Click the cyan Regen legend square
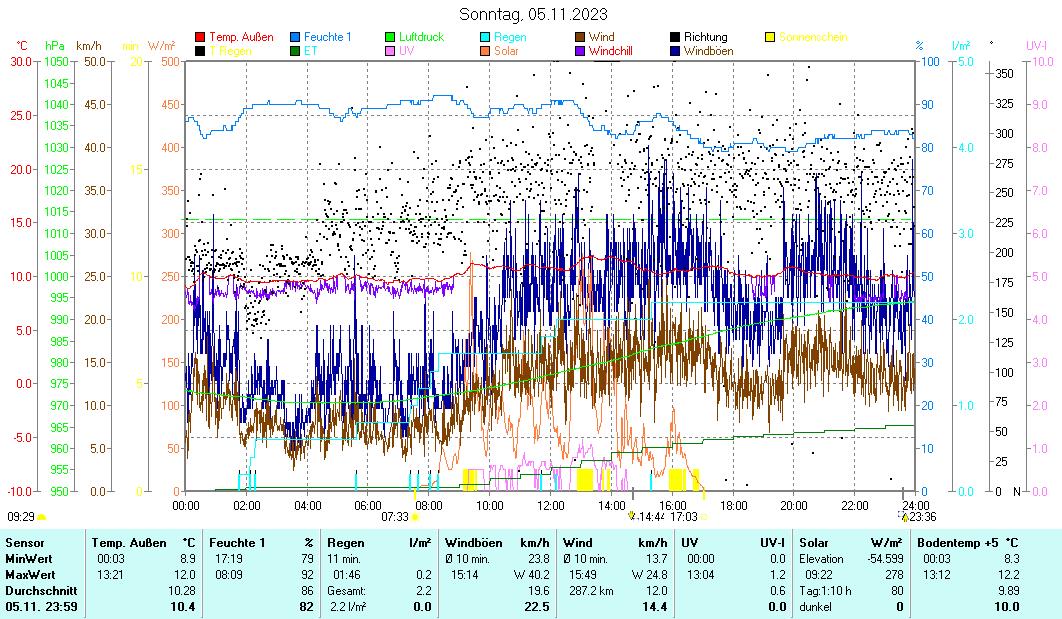1062x619 pixels. (486, 37)
